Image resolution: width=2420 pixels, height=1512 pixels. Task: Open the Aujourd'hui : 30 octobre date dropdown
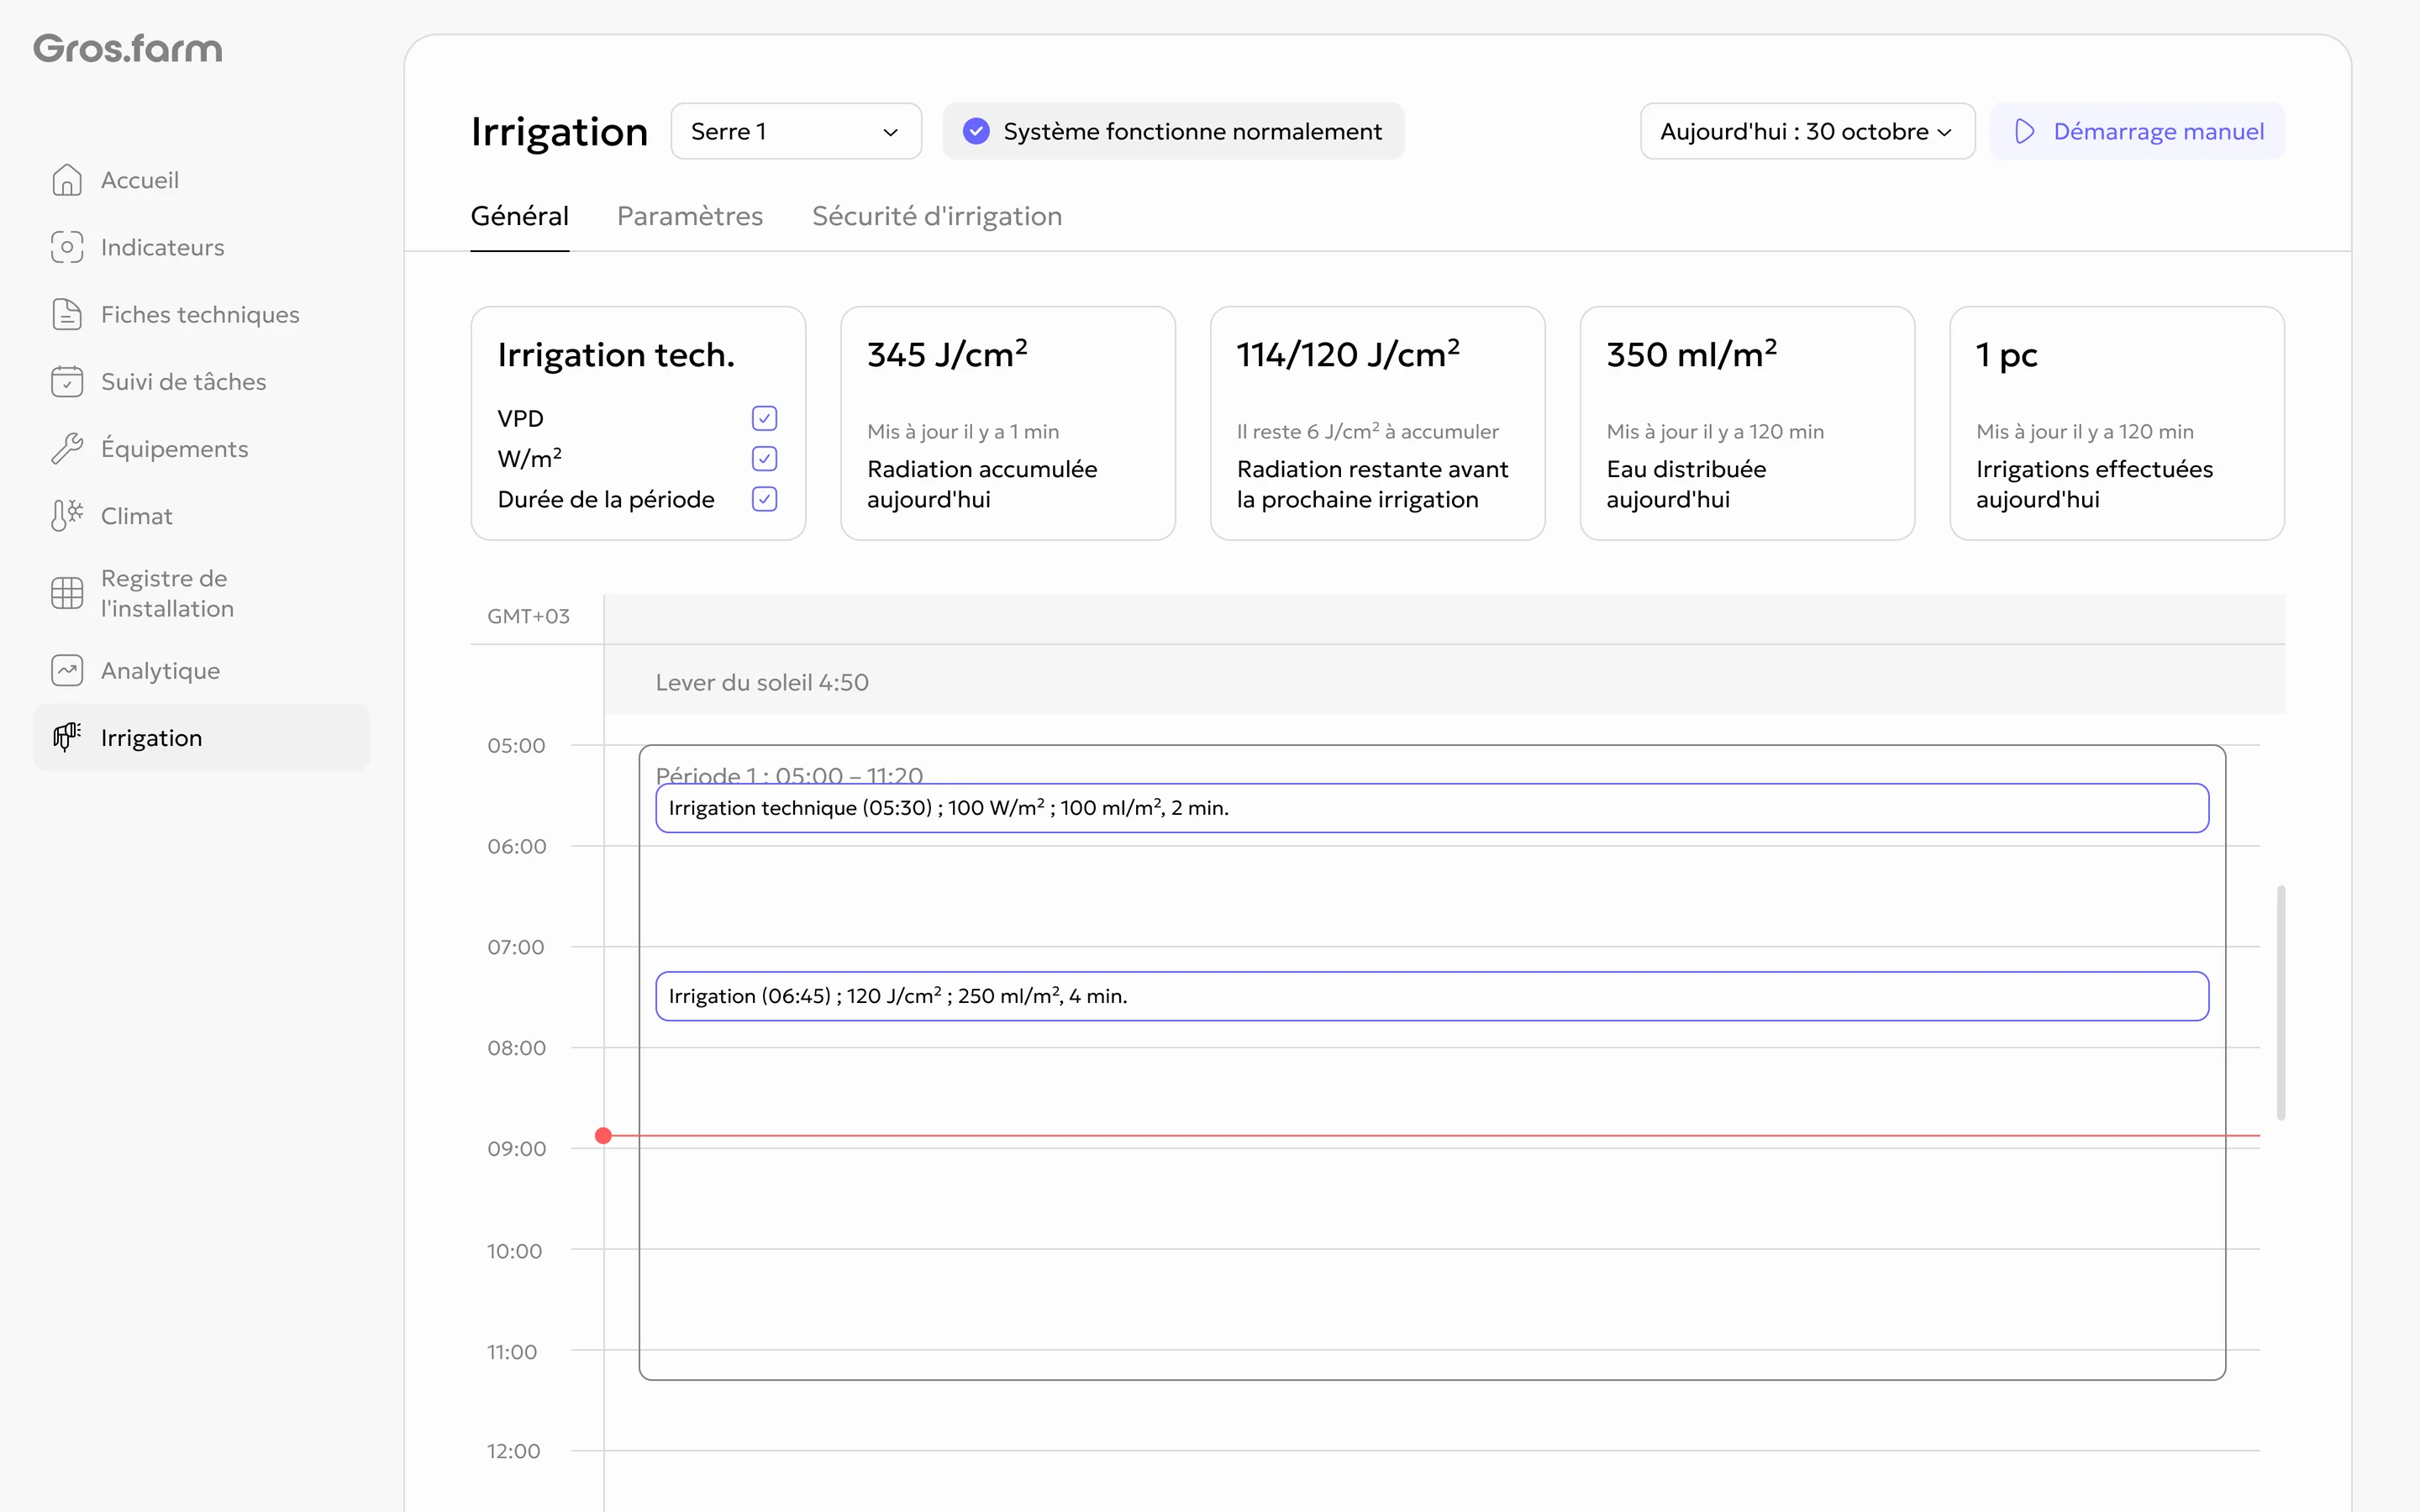pos(1807,131)
